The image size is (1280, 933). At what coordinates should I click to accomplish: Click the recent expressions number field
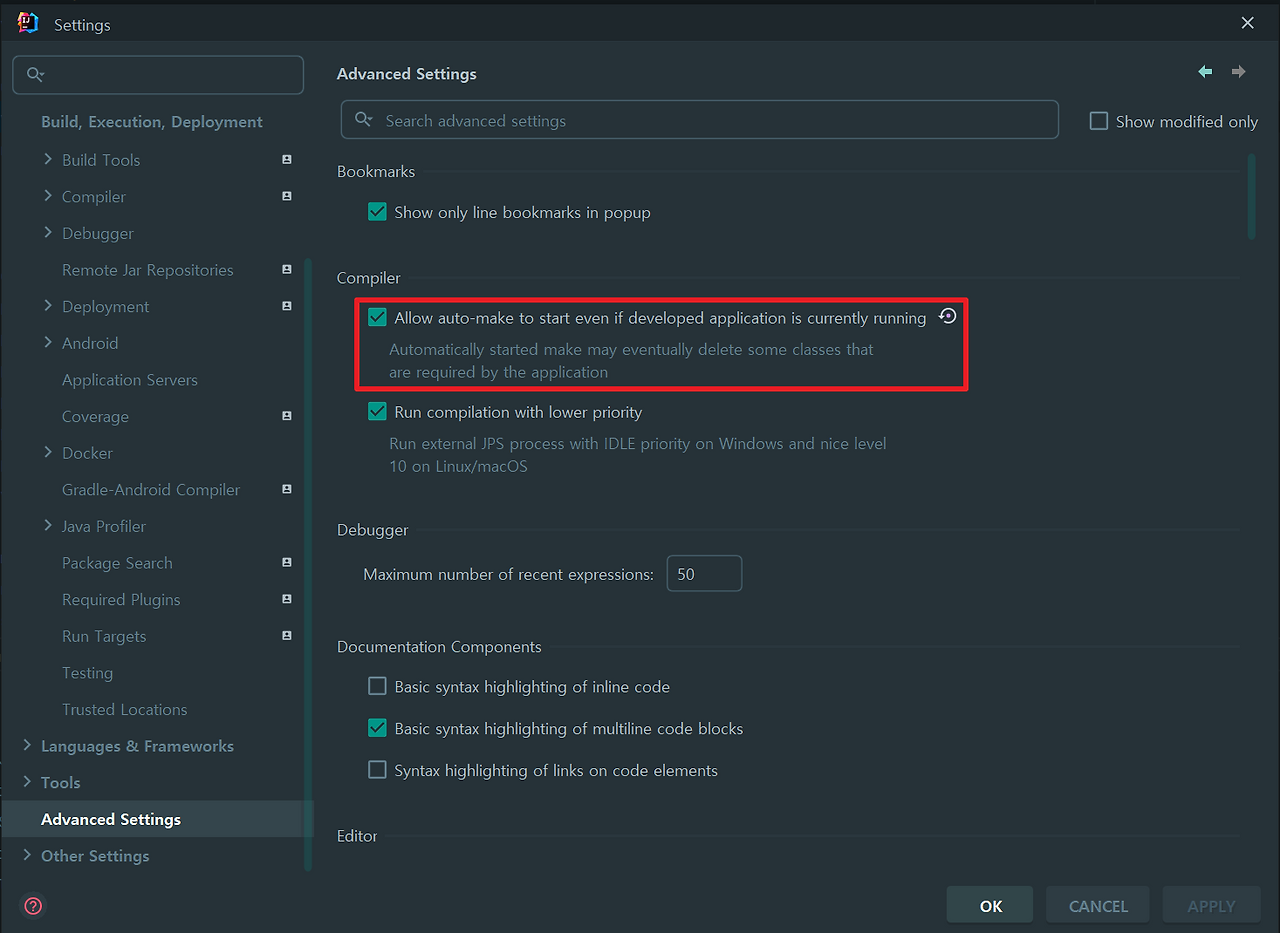(704, 573)
